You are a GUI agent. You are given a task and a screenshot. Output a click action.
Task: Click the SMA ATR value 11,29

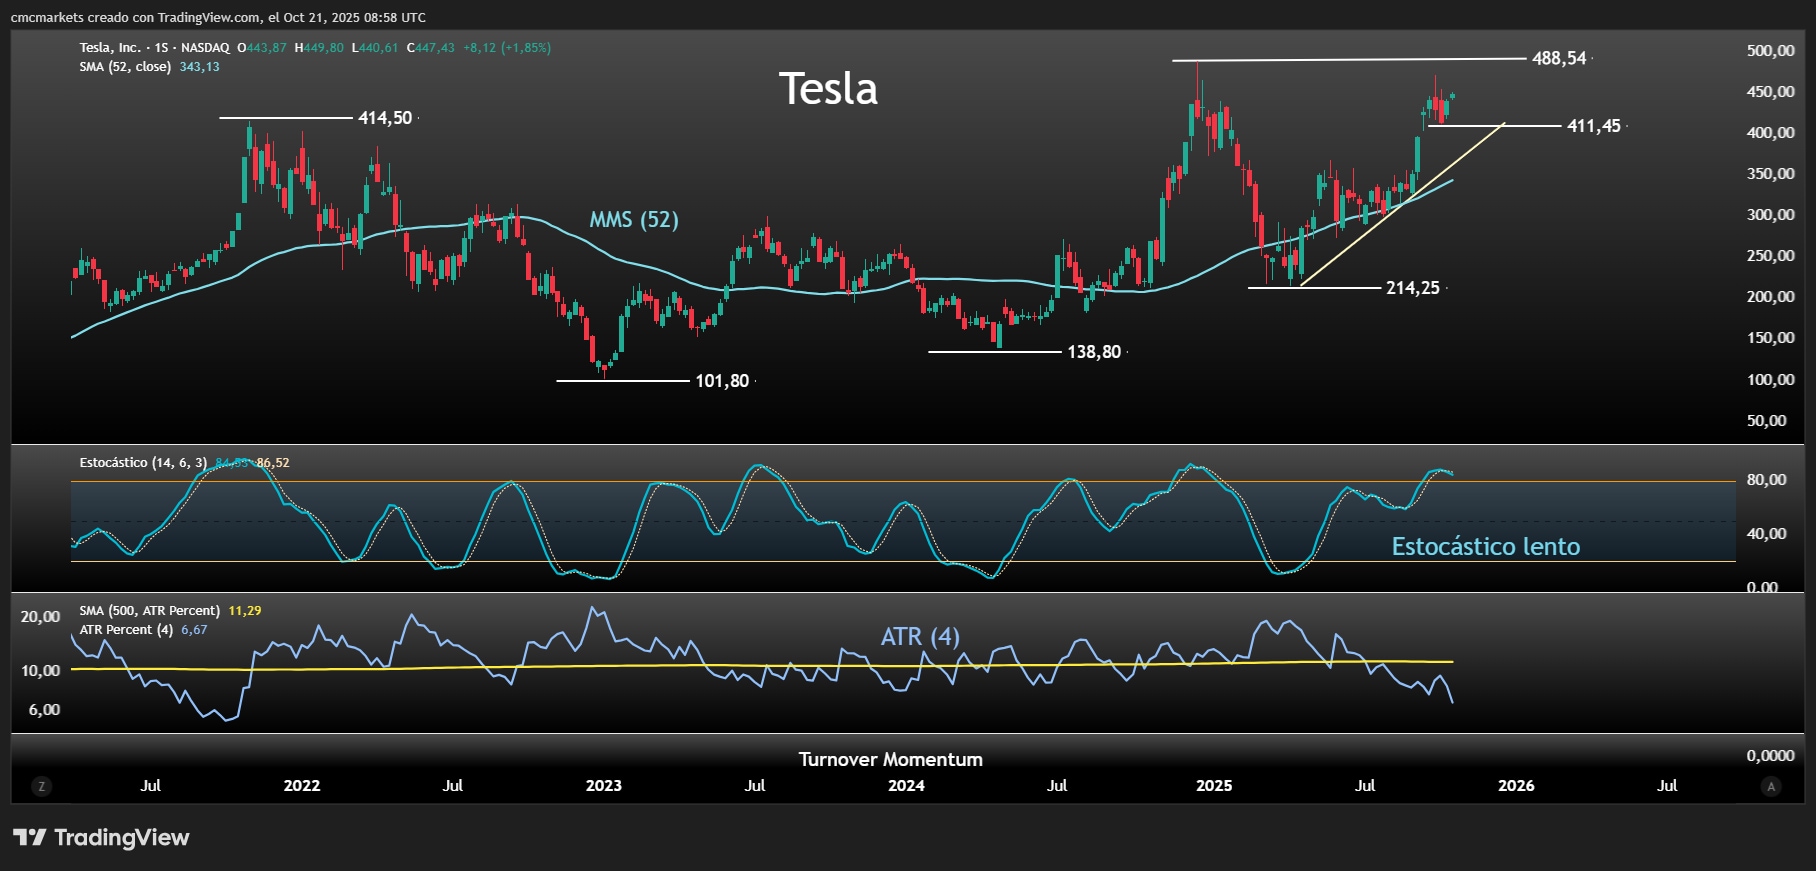point(245,611)
